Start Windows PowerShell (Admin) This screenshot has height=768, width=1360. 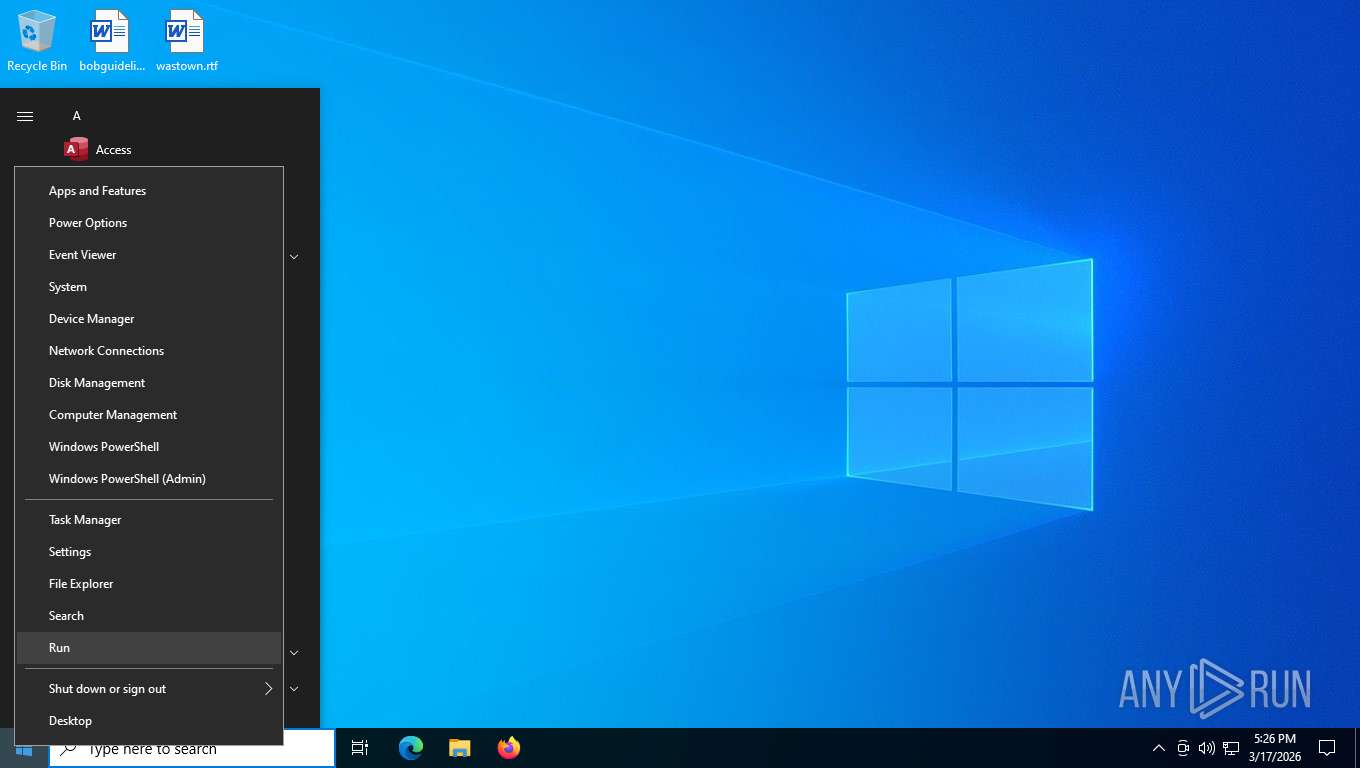click(x=149, y=479)
